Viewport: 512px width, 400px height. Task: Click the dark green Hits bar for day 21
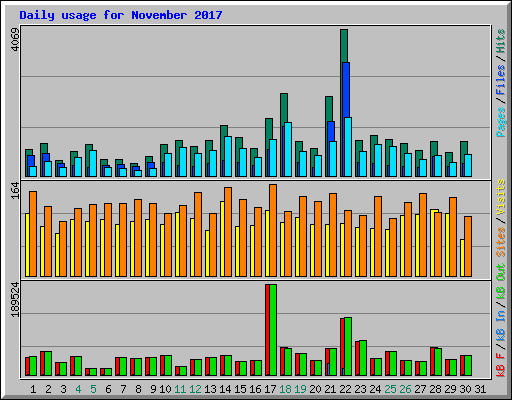(329, 109)
